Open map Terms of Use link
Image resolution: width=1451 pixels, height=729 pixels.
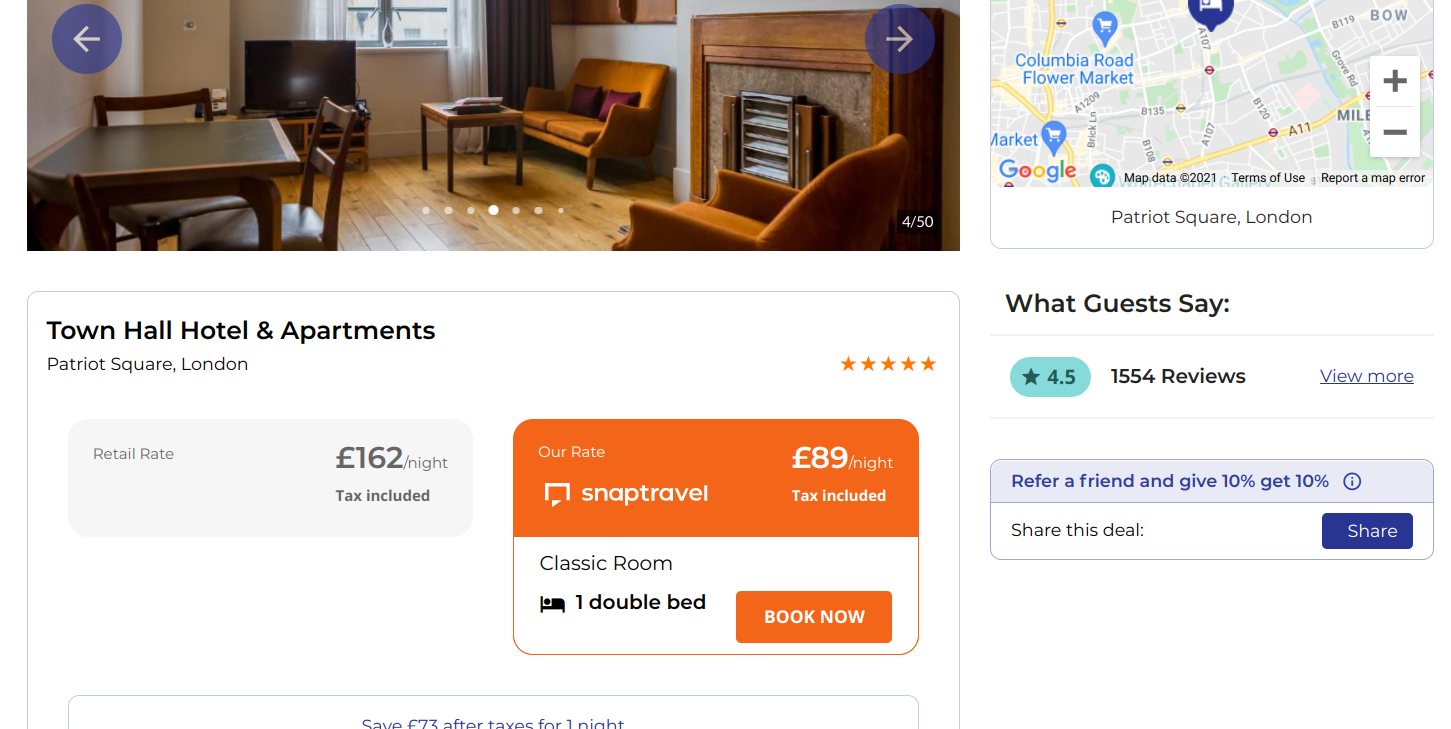(1268, 178)
